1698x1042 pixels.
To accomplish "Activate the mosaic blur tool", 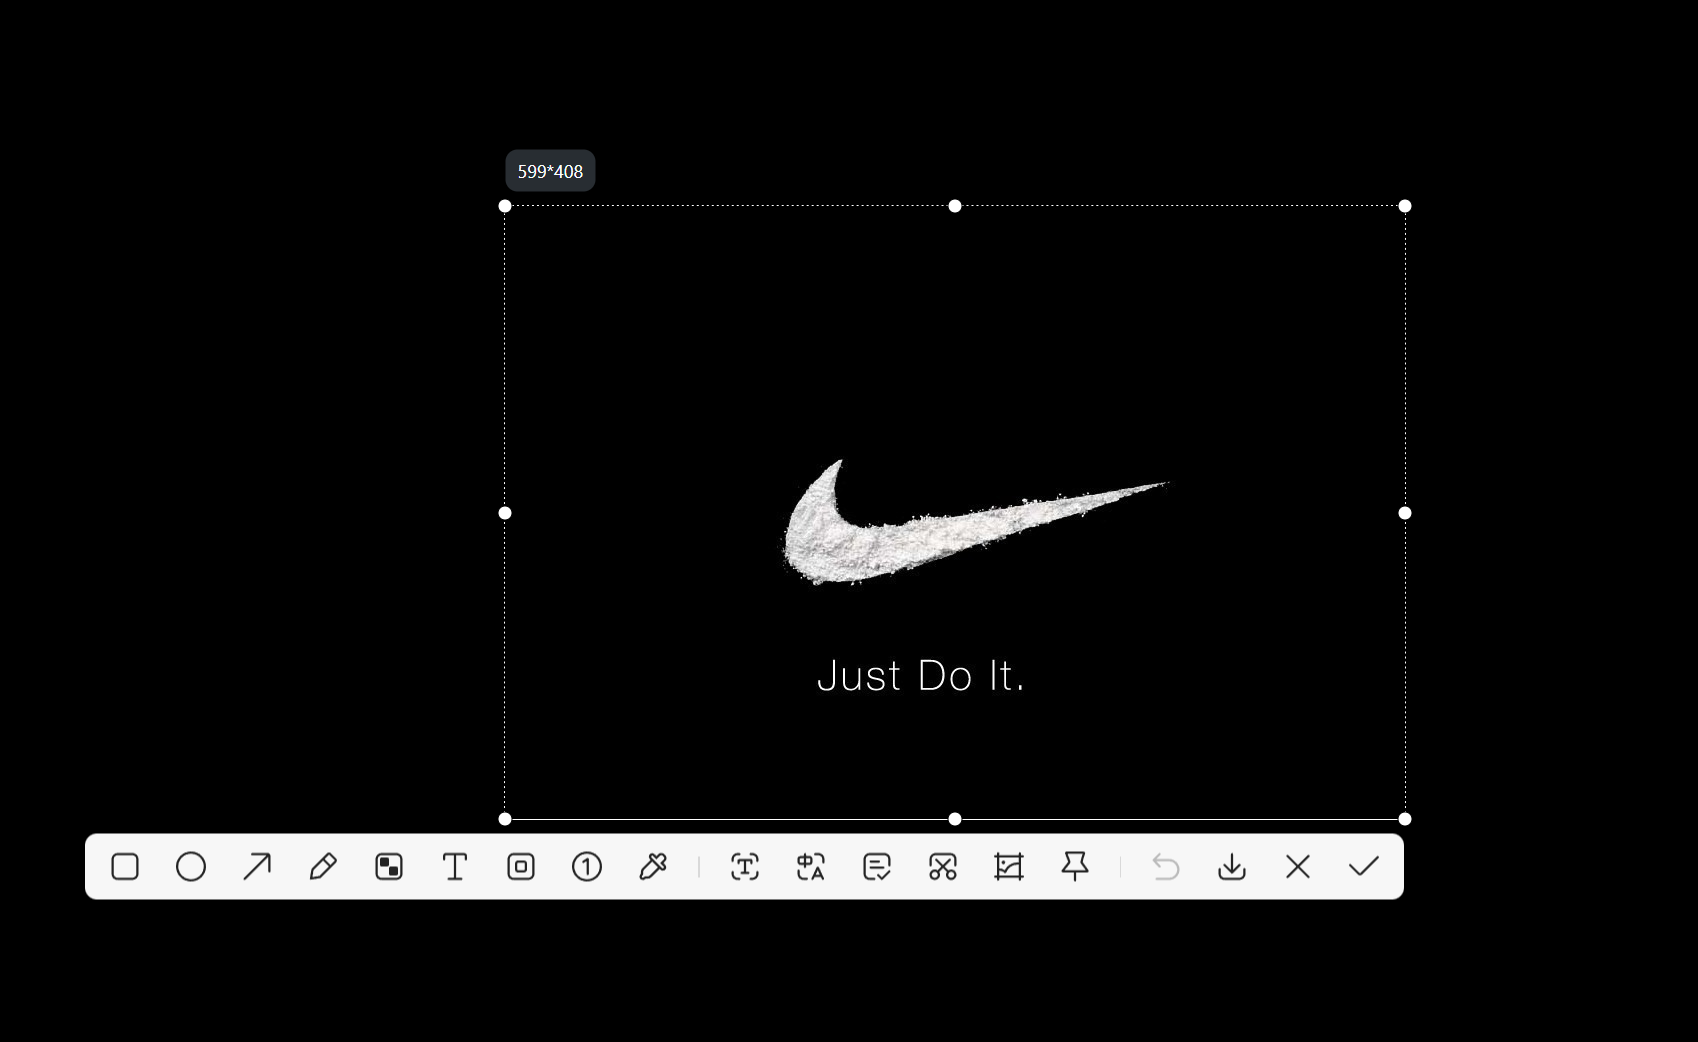I will 389,866.
